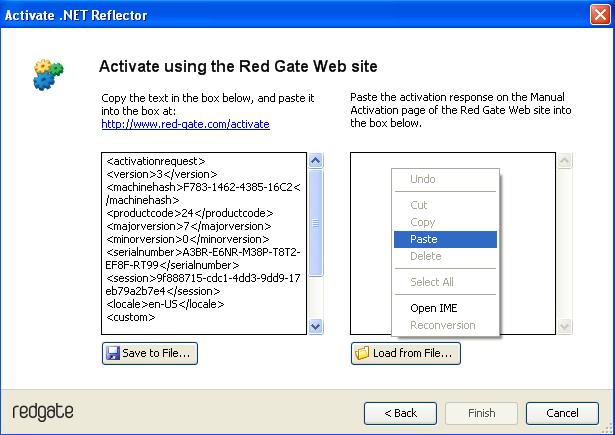Click the Finish button
Screen dimensions: 615x435
coord(481,413)
